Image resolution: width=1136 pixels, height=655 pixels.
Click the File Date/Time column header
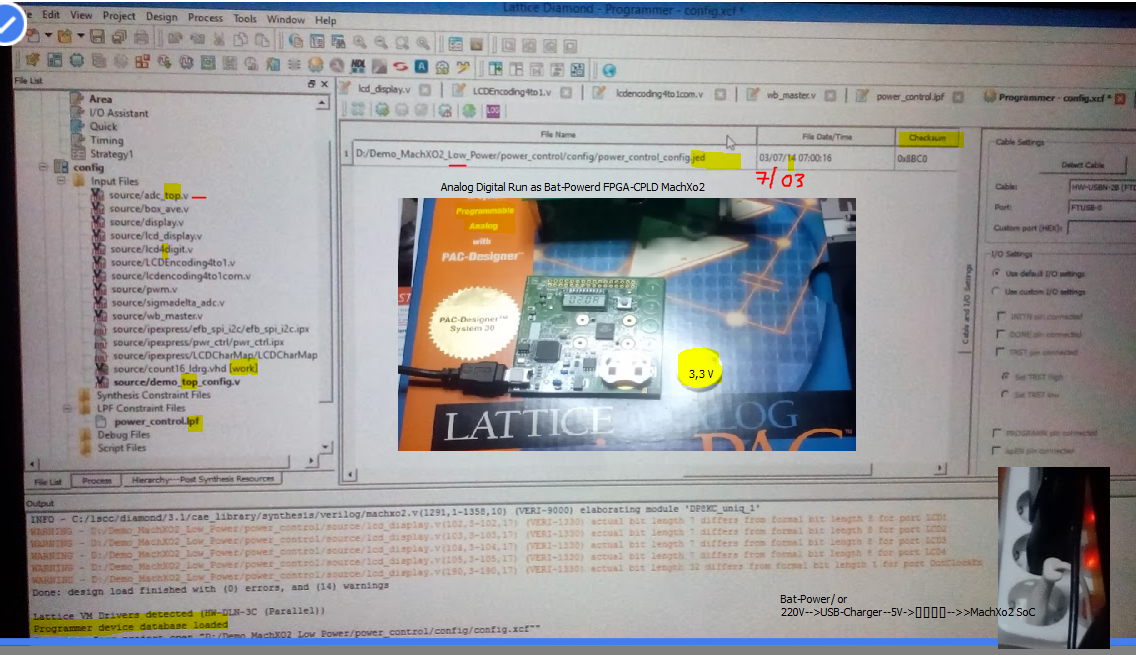click(827, 136)
